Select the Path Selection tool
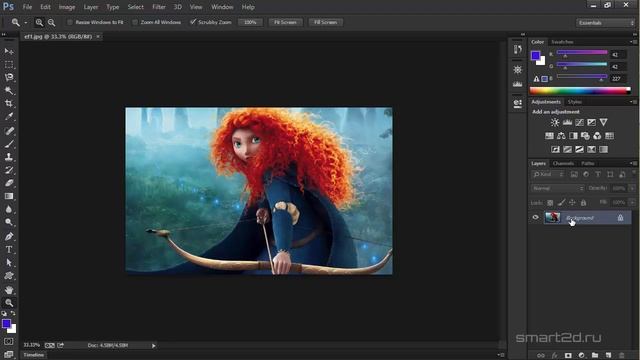This screenshot has height=360, width=640. (x=9, y=262)
